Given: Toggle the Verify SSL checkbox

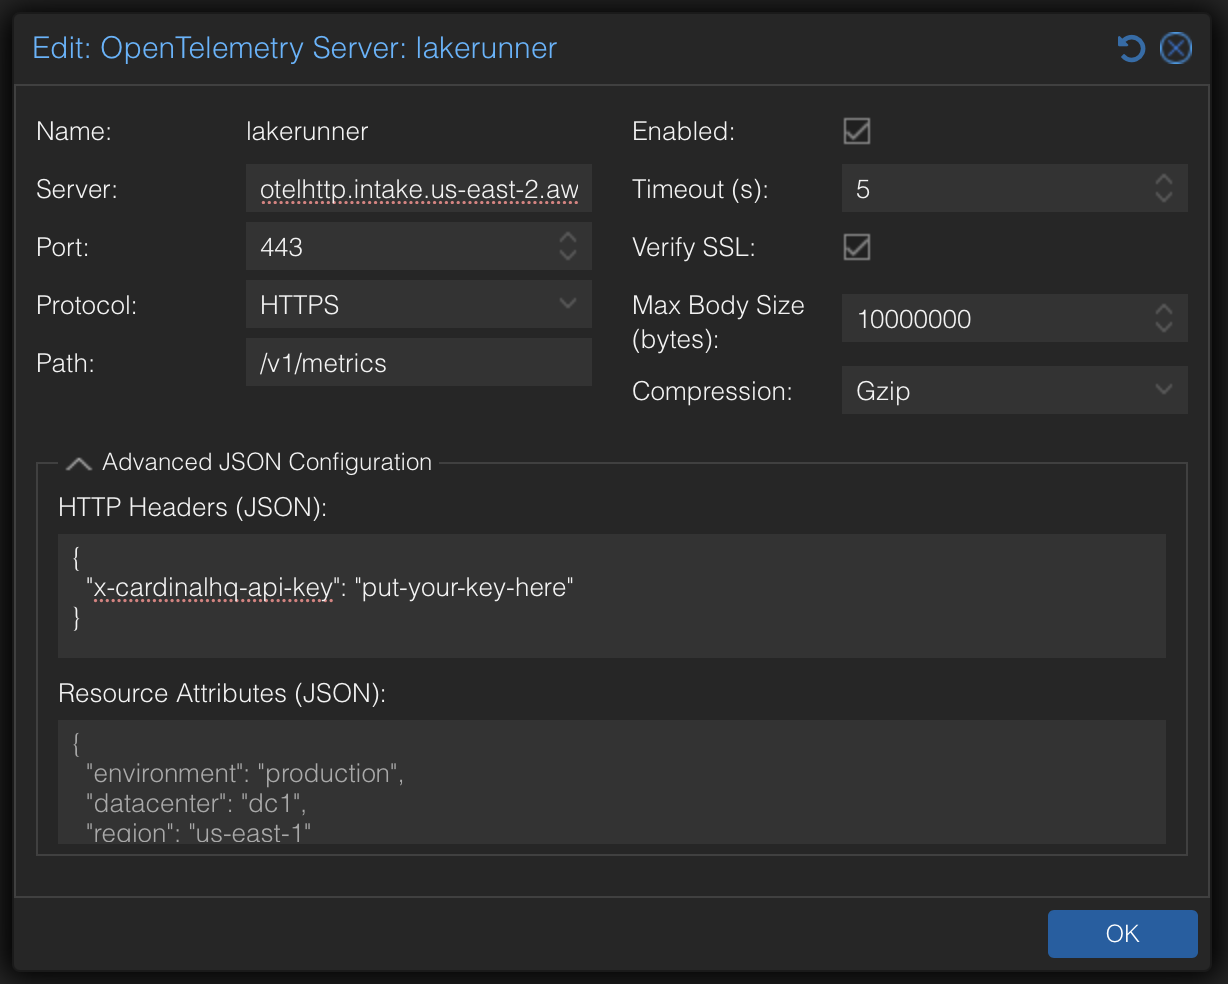Looking at the screenshot, I should pyautogui.click(x=857, y=247).
